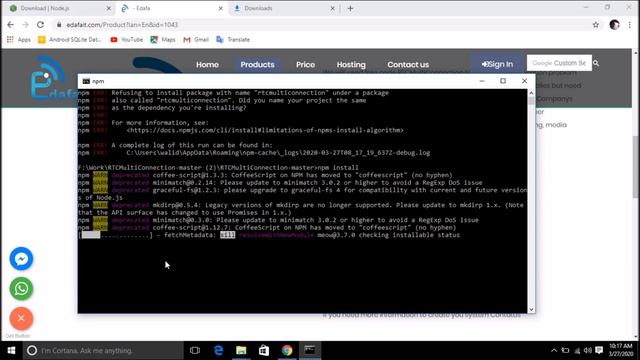
Task: Launch Microsoft Edge from taskbar
Action: point(218,350)
